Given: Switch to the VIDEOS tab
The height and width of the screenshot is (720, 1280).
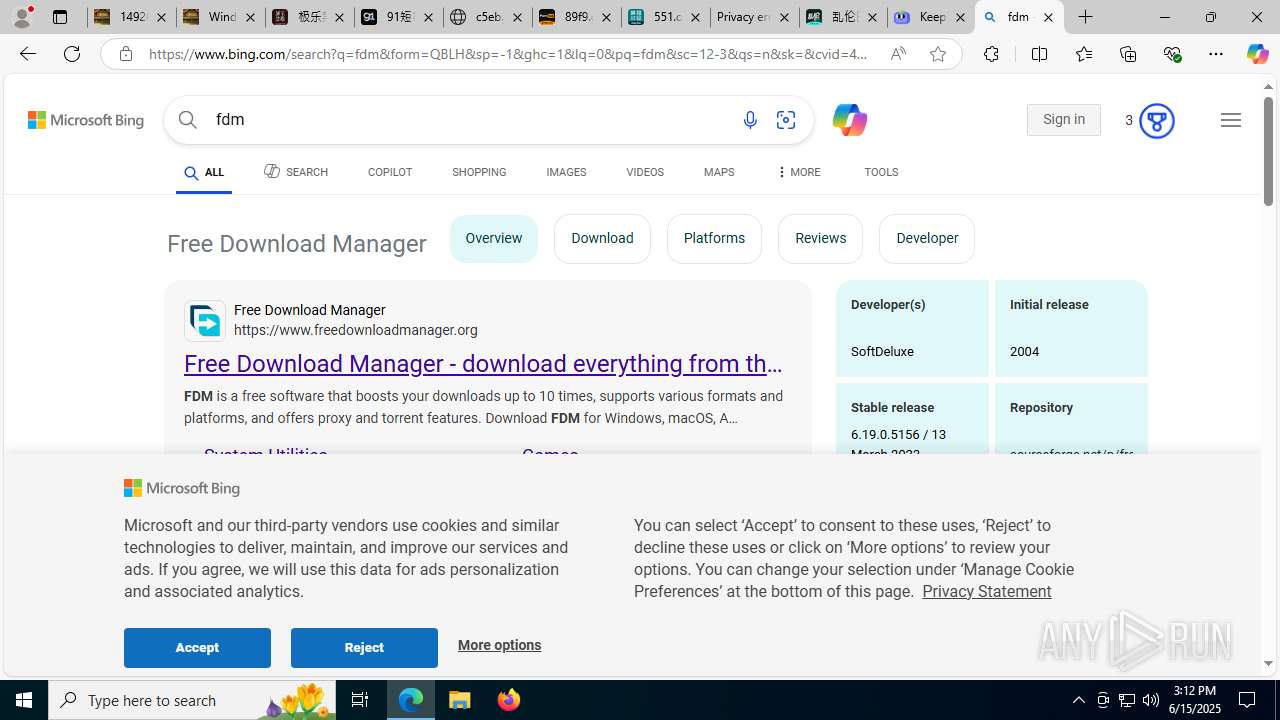Looking at the screenshot, I should (x=645, y=172).
